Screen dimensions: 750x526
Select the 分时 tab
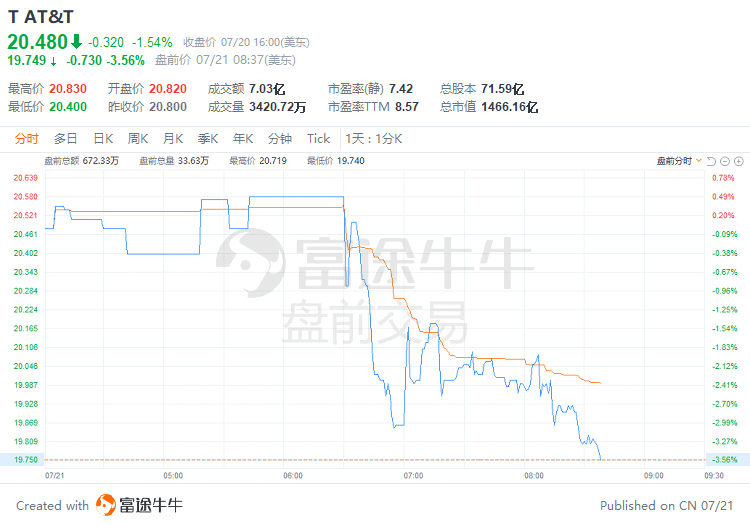[27, 138]
